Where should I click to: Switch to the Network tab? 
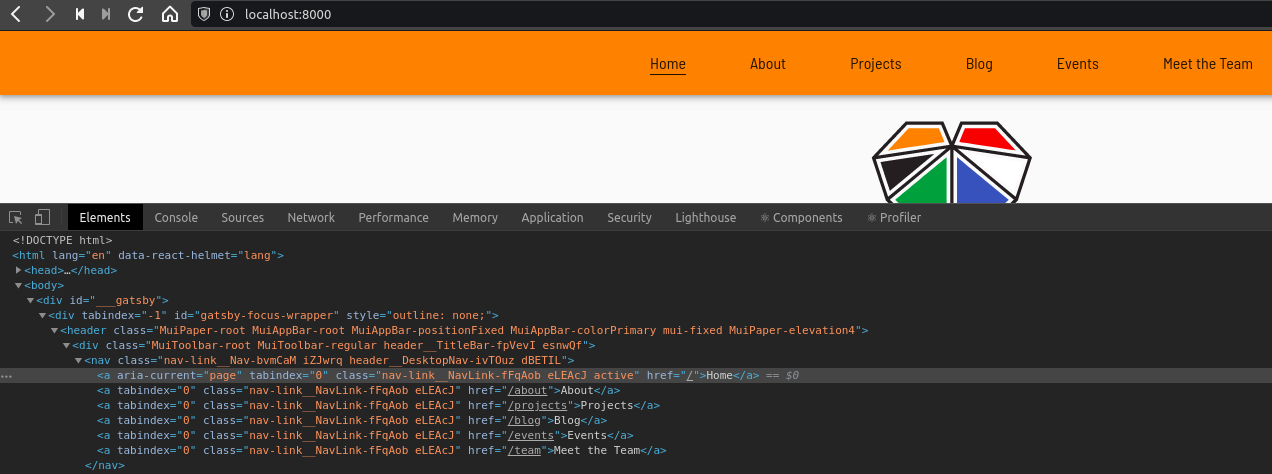pos(311,217)
